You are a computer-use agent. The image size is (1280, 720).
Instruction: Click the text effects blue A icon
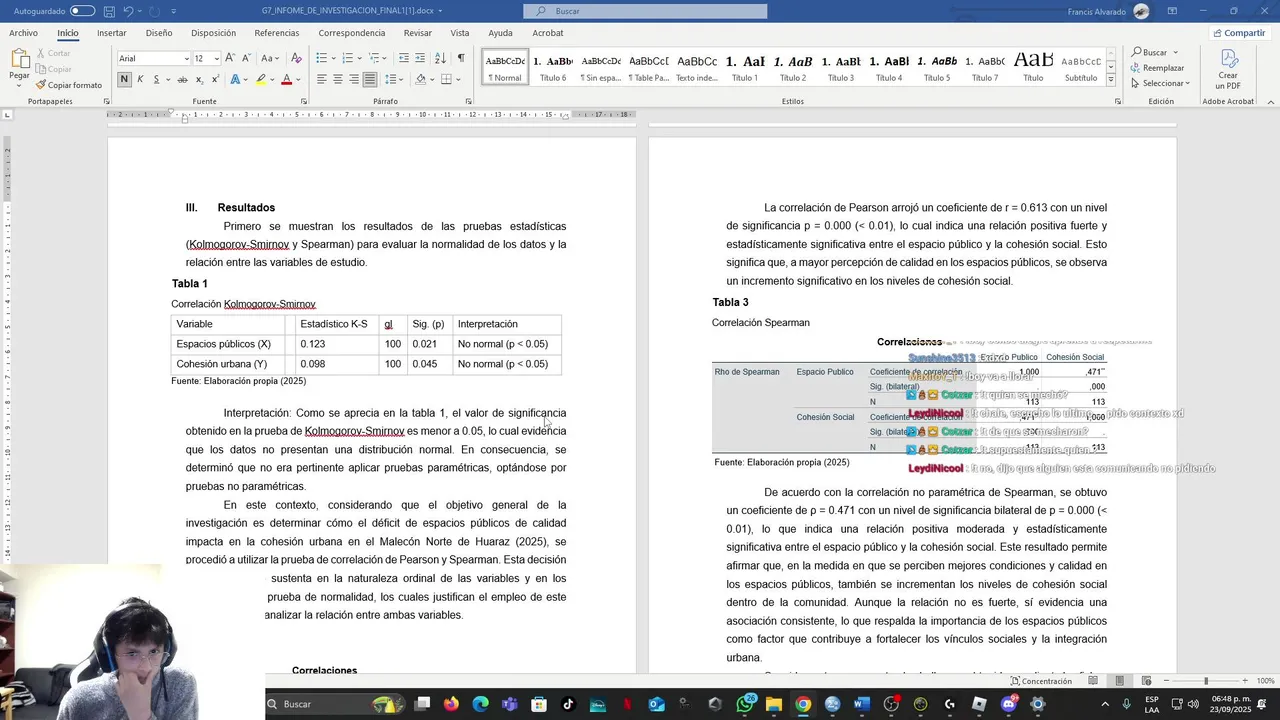235,79
